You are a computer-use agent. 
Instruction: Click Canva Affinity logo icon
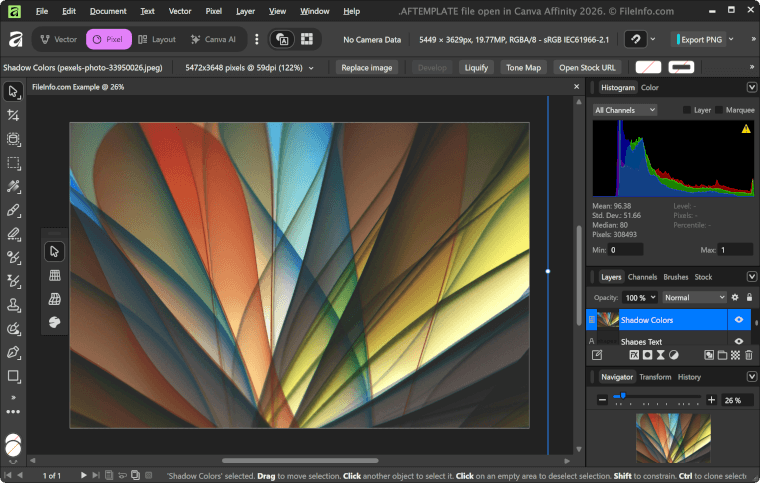(x=16, y=39)
